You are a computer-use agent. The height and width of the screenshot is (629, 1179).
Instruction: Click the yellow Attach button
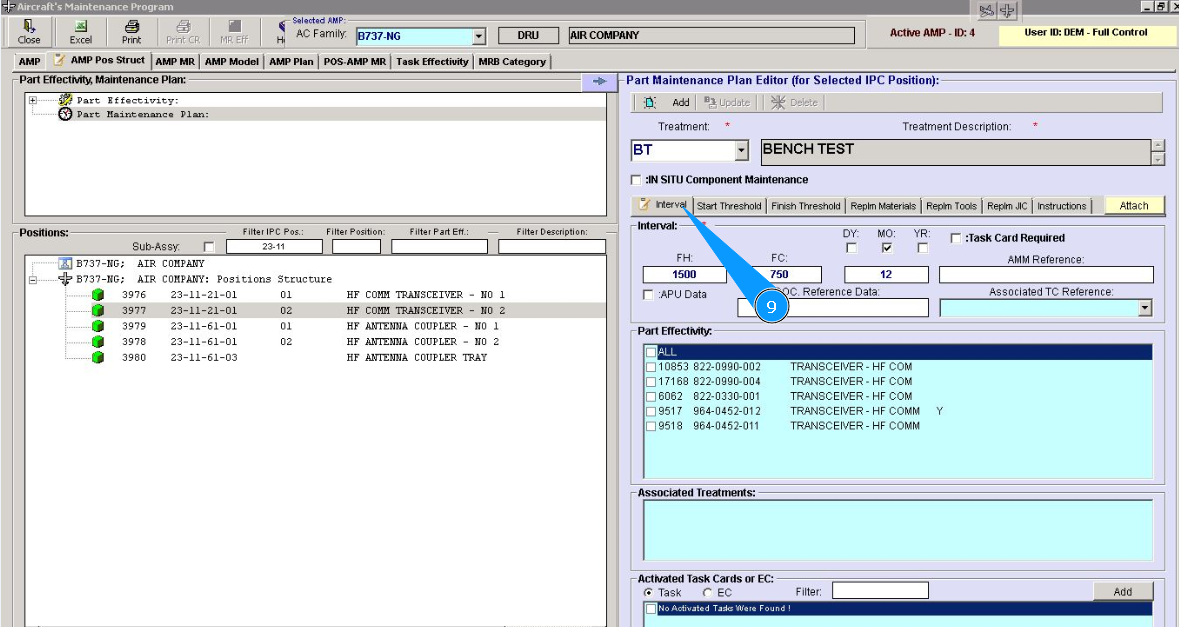coord(1134,206)
